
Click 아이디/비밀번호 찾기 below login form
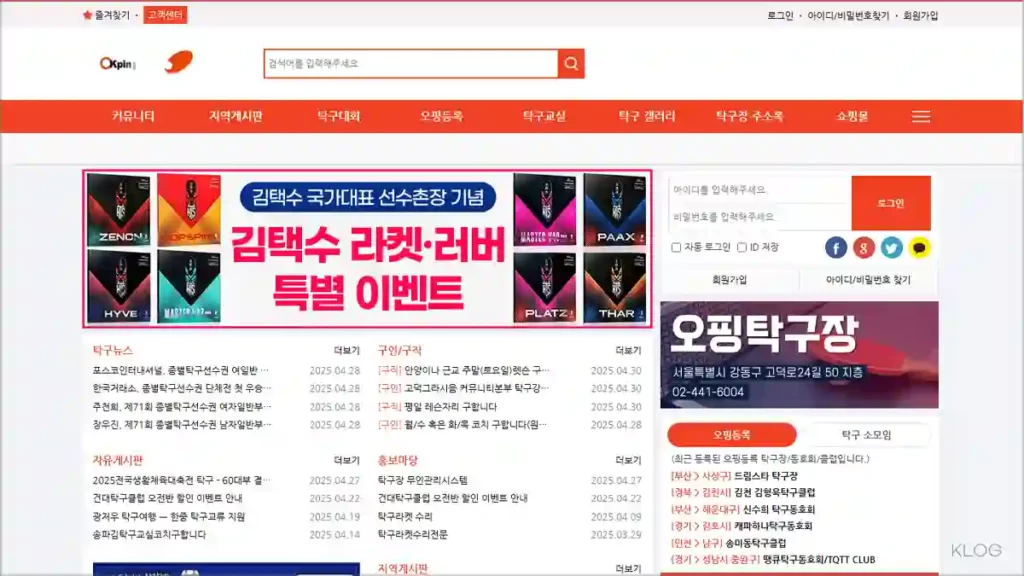point(868,280)
